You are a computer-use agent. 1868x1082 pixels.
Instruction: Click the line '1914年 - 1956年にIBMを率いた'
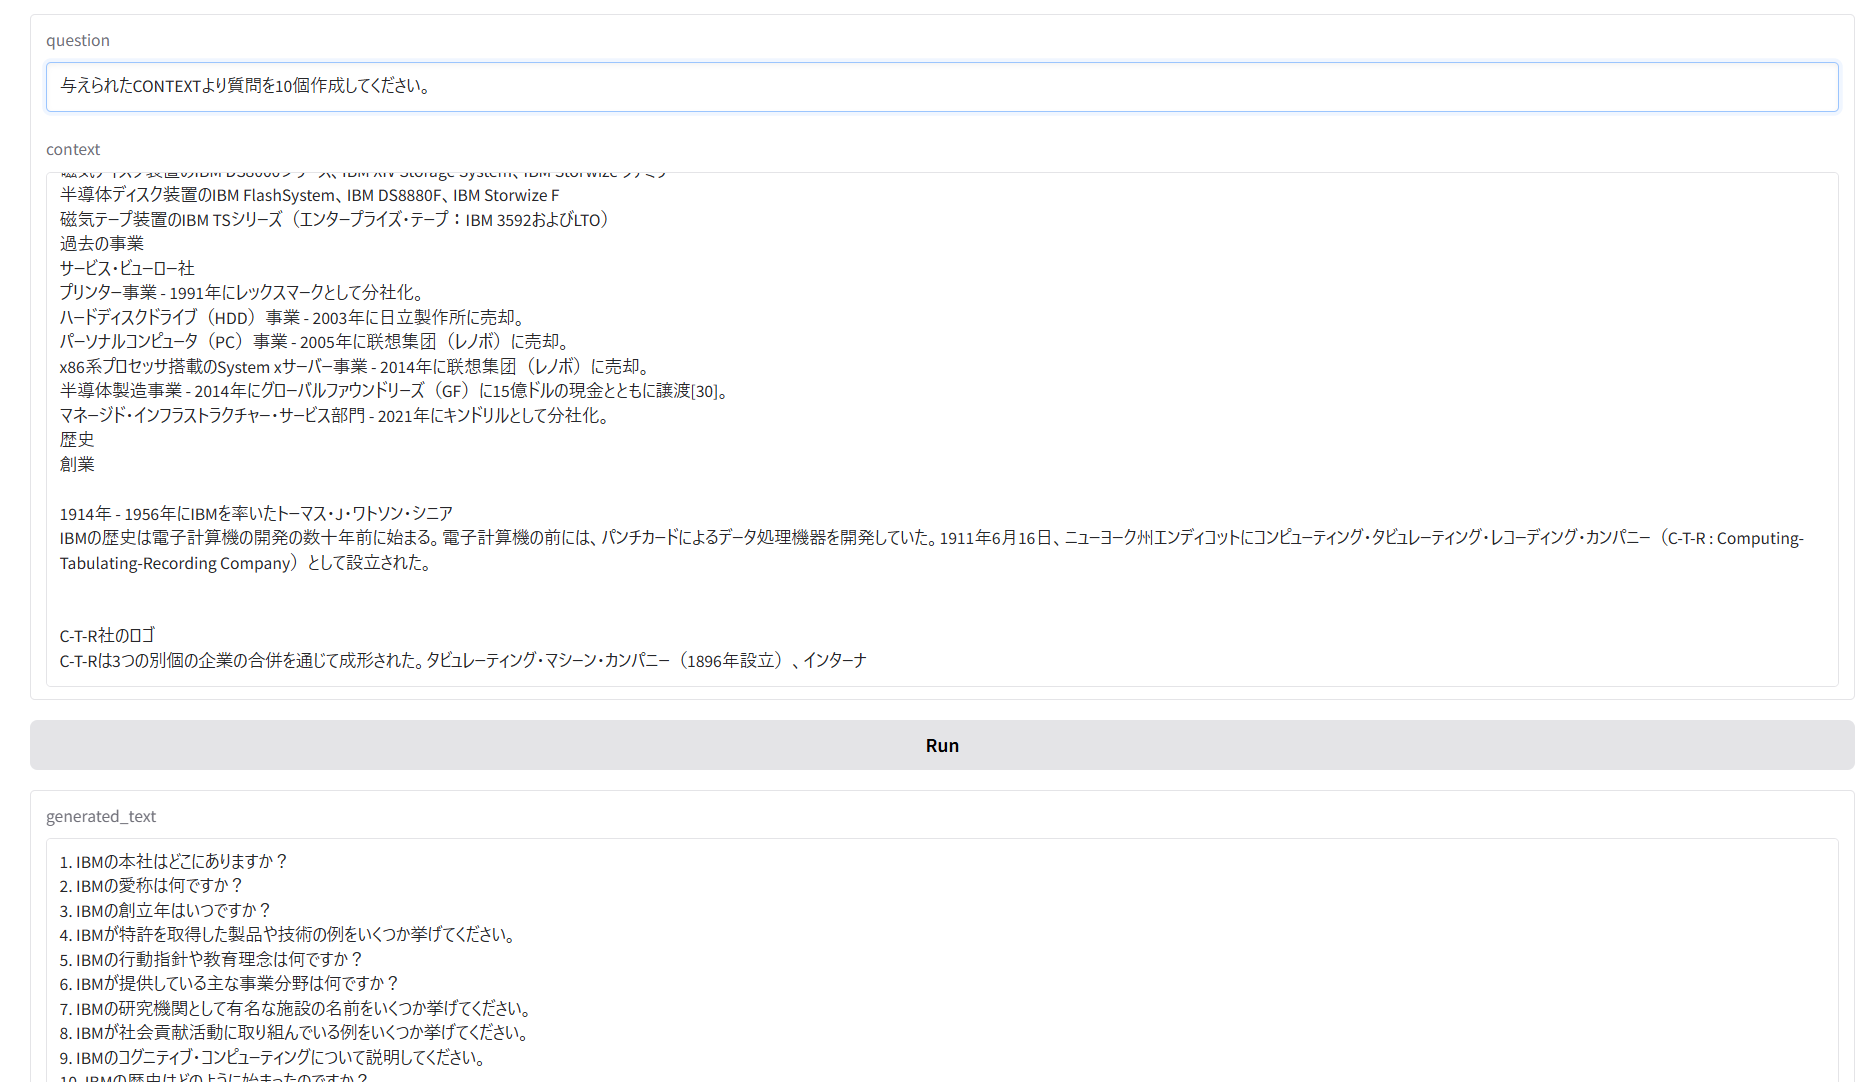256,514
